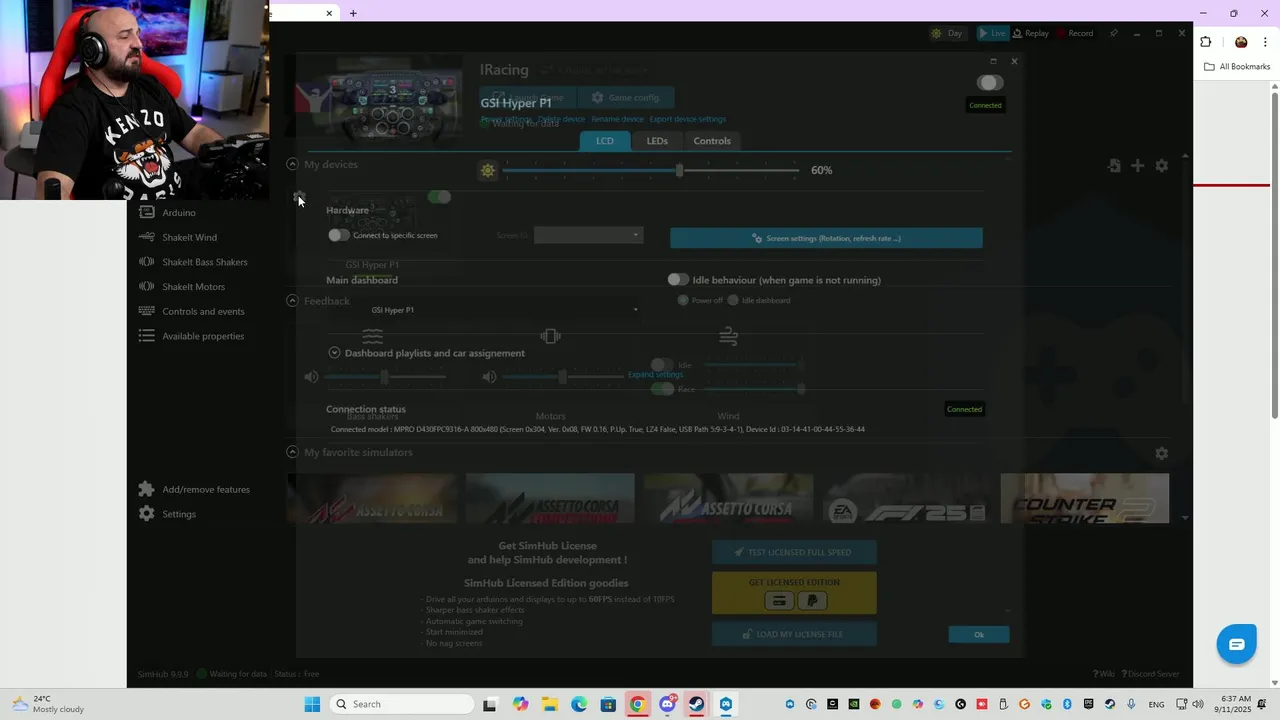Image resolution: width=1280 pixels, height=720 pixels.
Task: Click LOAD MY LICENSE FILE button
Action: pyautogui.click(x=794, y=634)
